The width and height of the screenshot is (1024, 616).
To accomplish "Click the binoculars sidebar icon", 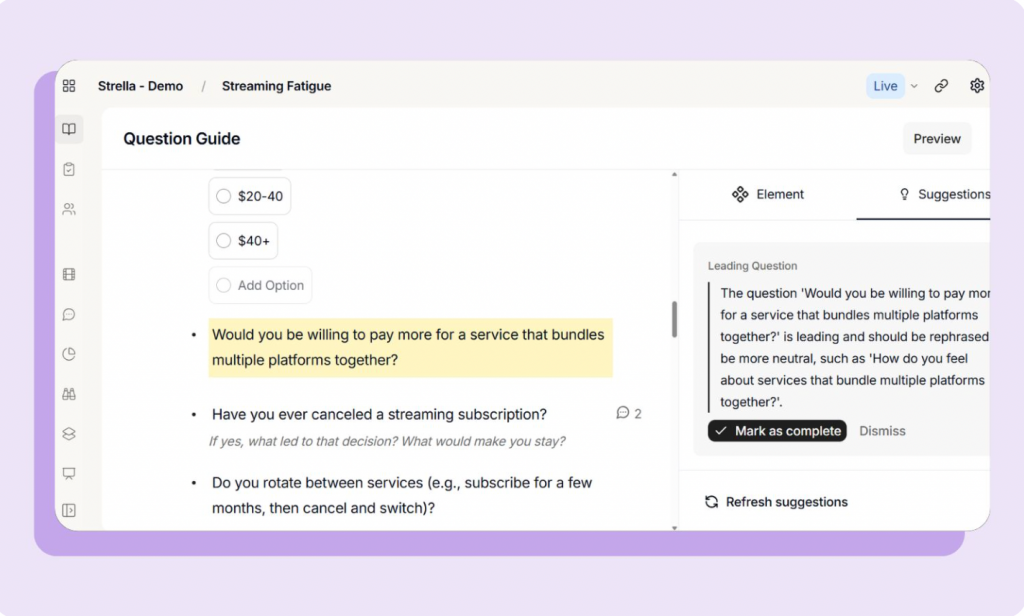I will tap(69, 394).
